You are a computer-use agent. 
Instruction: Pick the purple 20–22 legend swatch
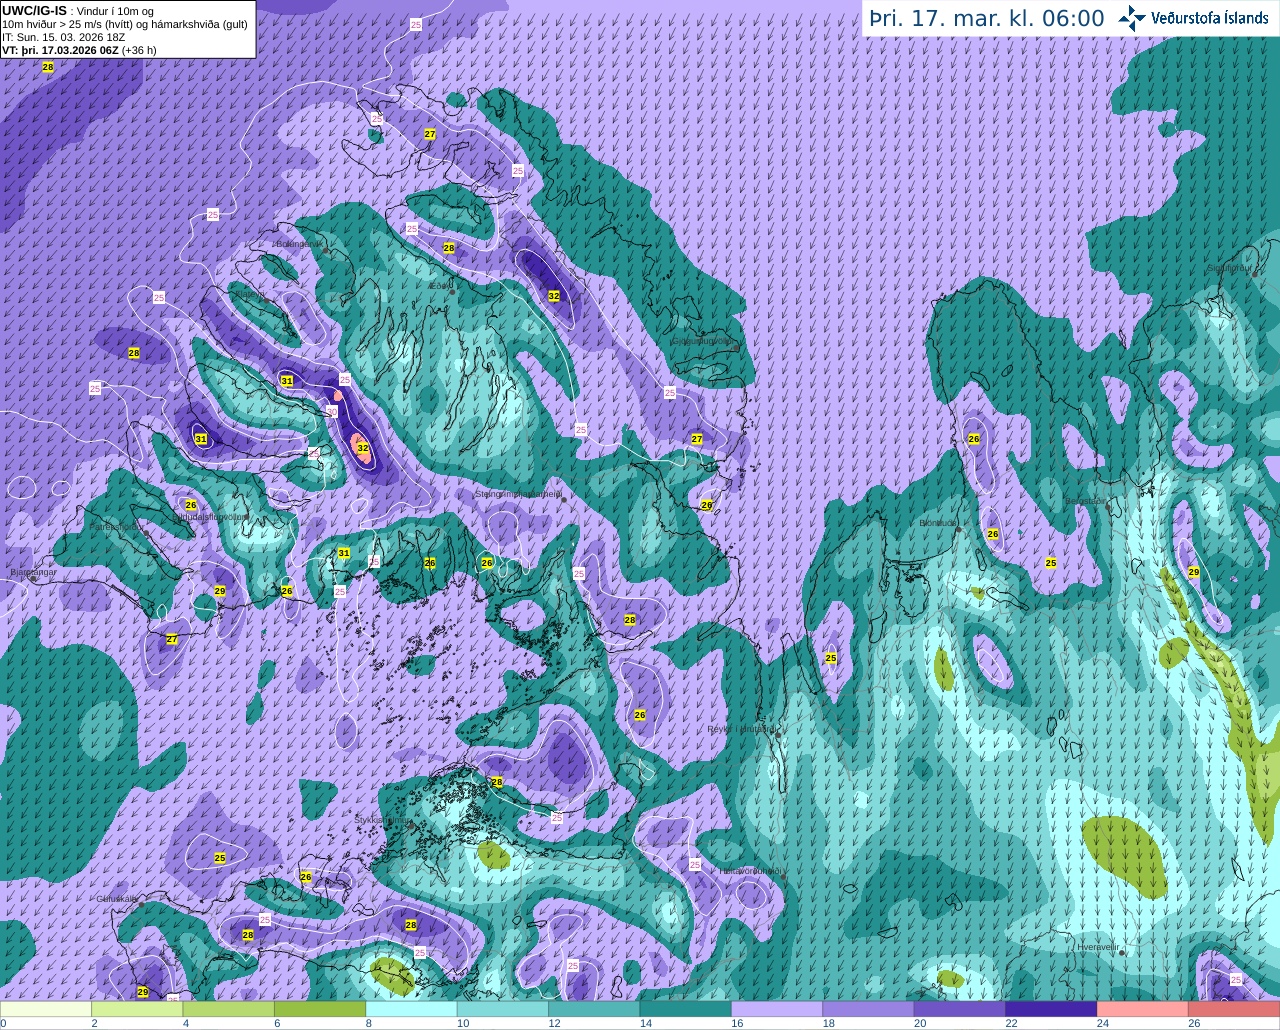point(959,1009)
